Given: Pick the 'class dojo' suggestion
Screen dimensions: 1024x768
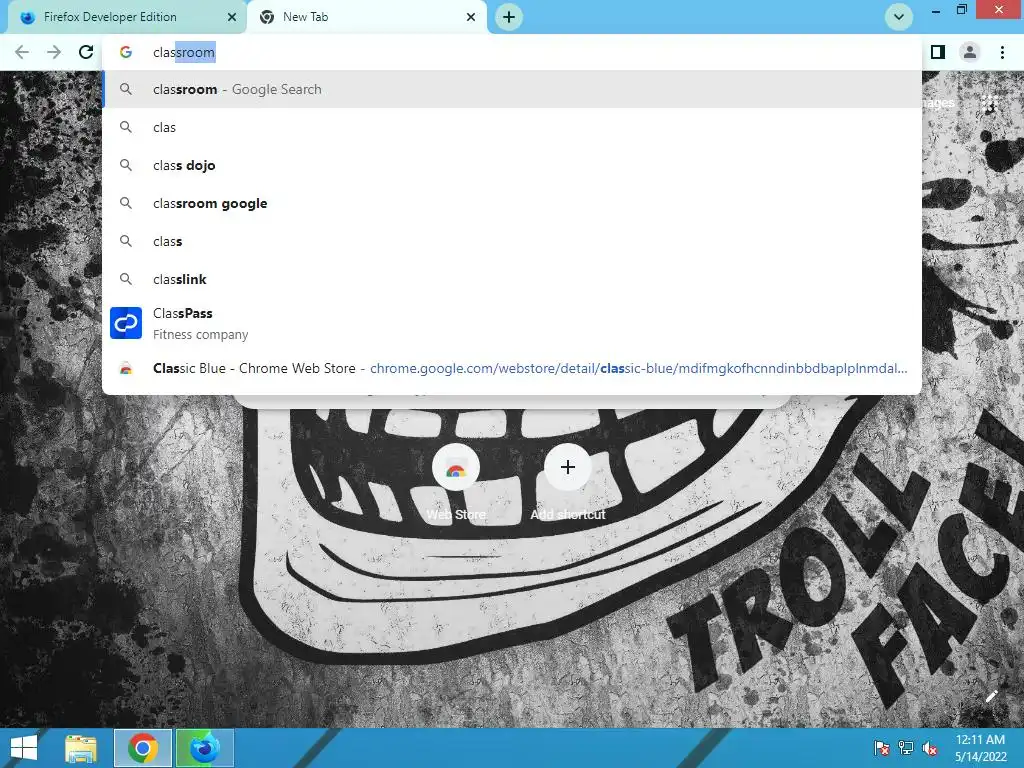Looking at the screenshot, I should click(512, 165).
